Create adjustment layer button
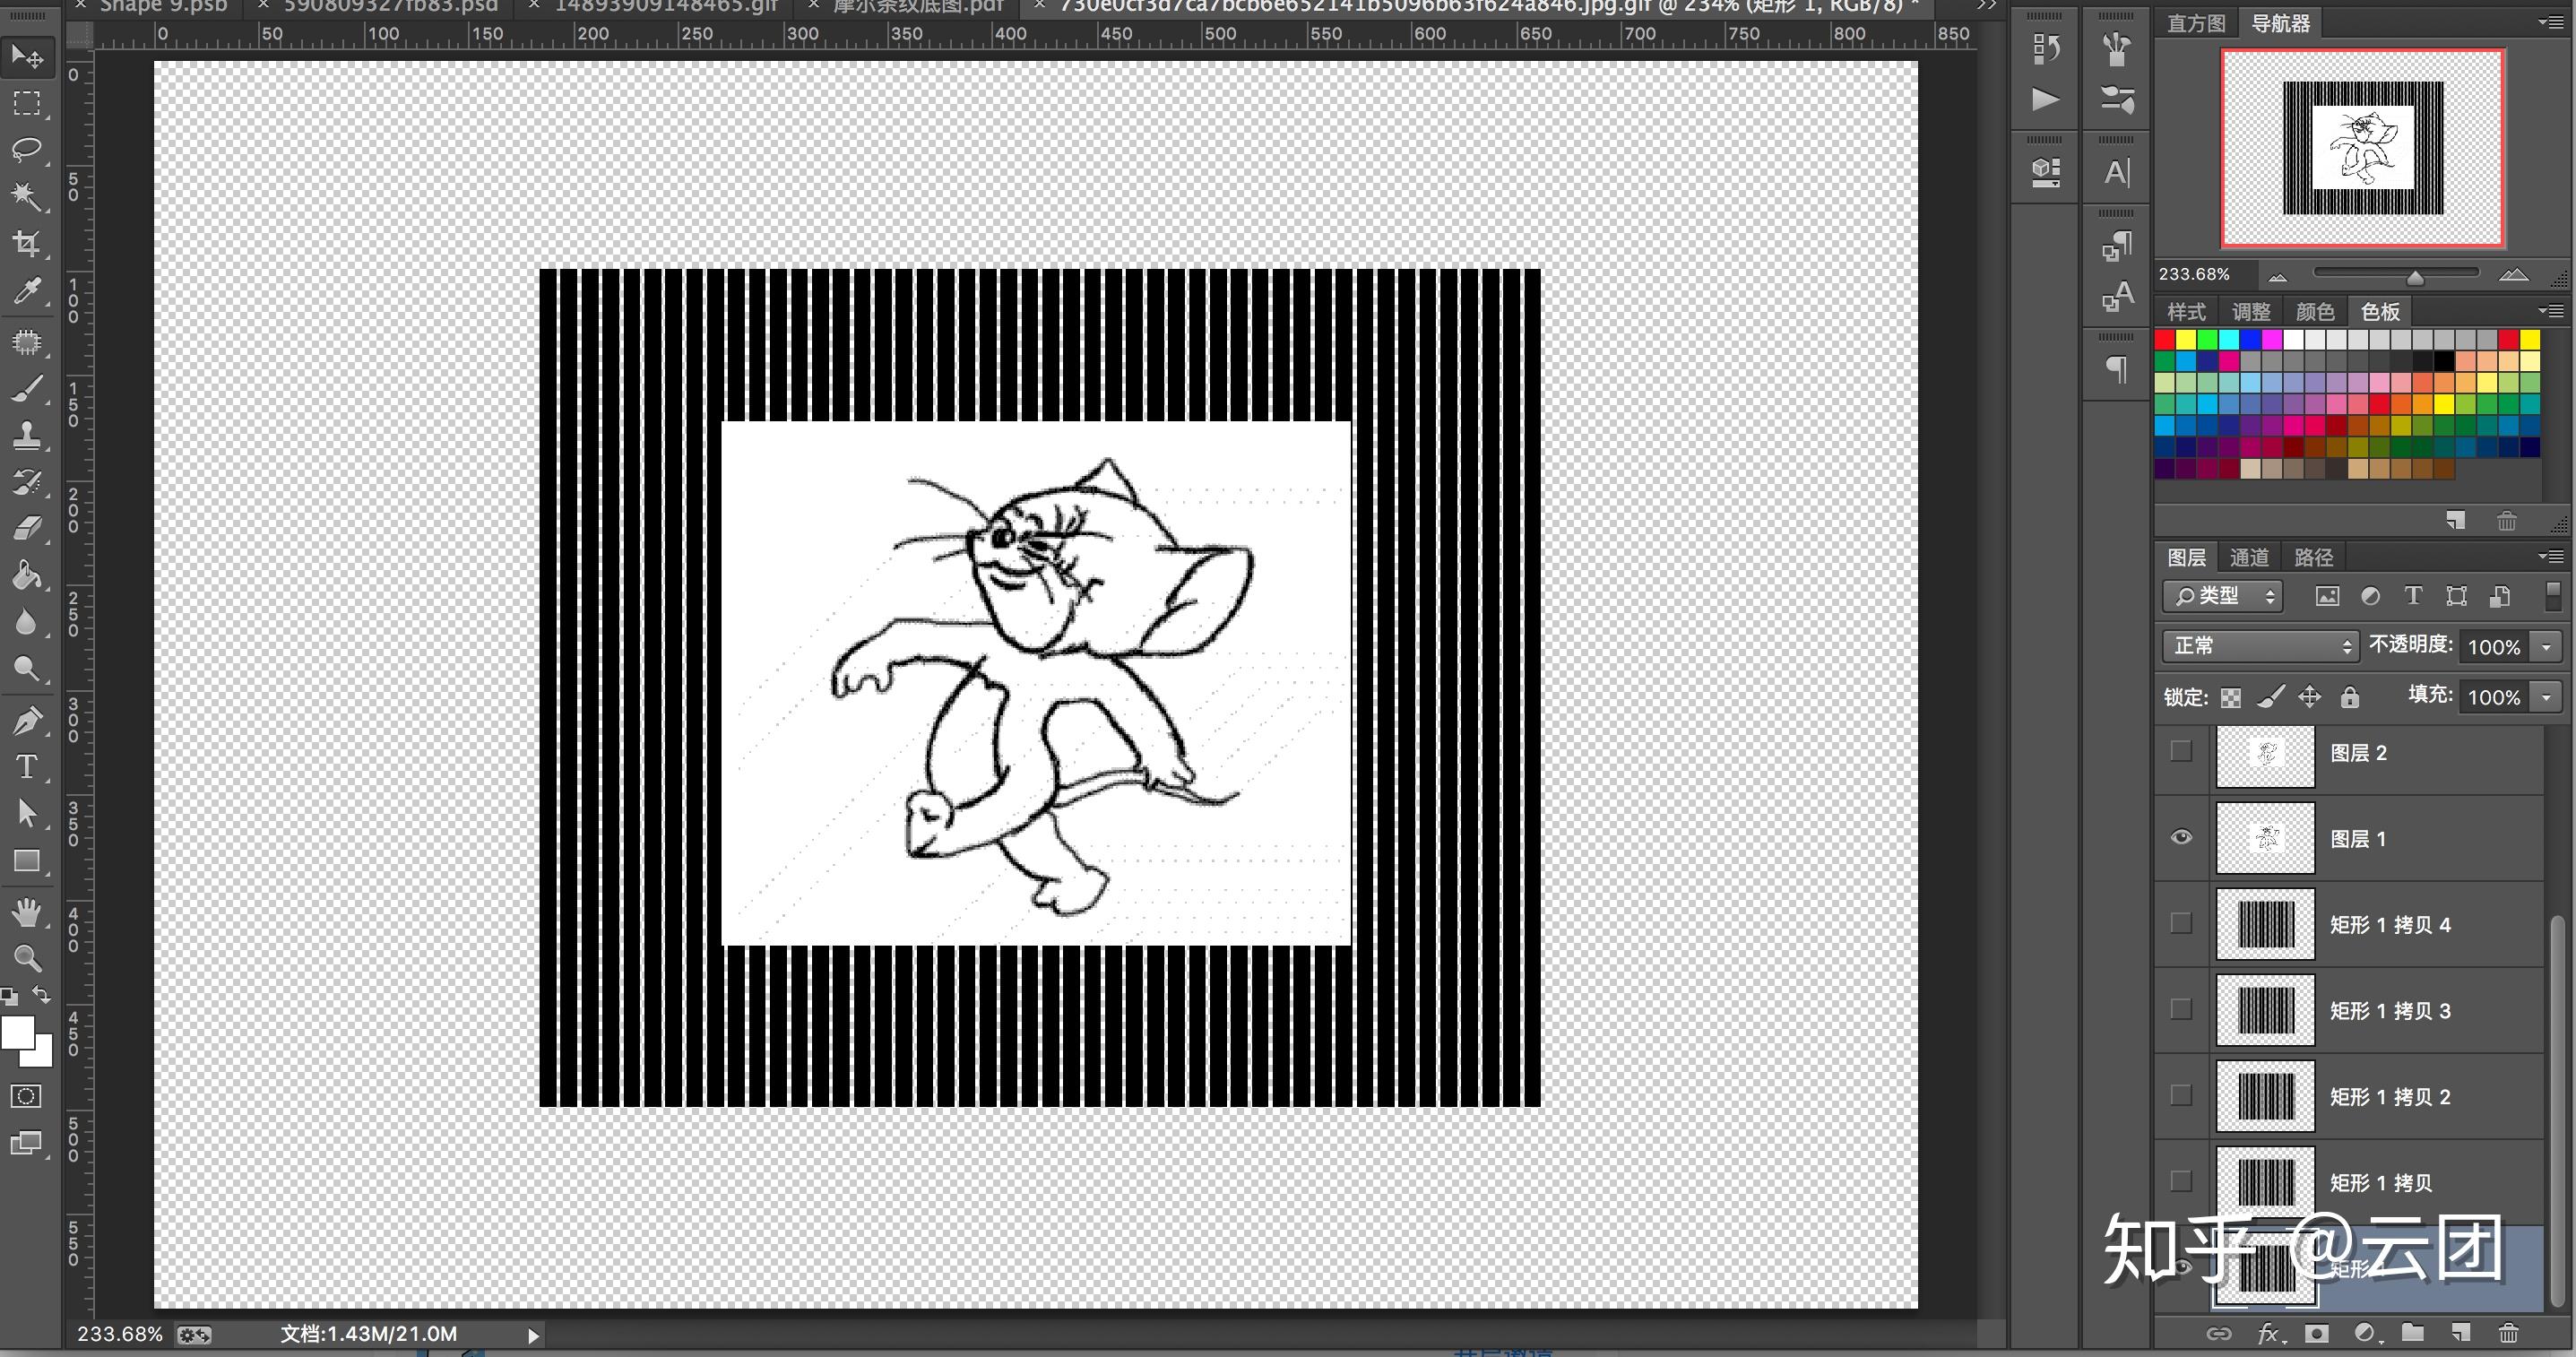 coord(2365,1333)
